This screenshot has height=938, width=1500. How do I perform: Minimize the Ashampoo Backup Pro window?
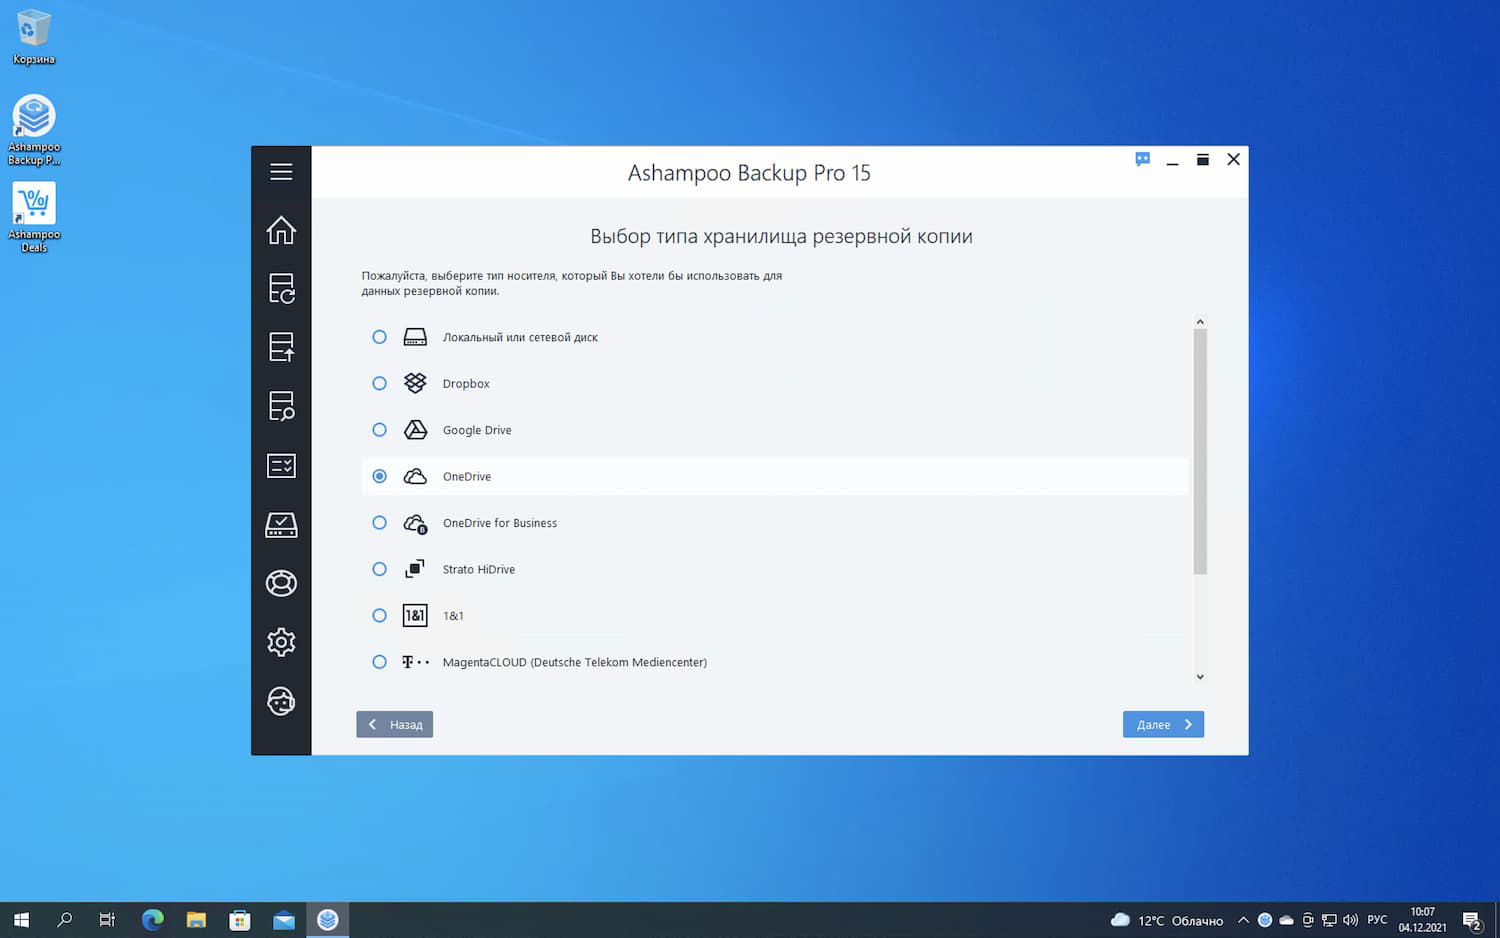(1172, 160)
